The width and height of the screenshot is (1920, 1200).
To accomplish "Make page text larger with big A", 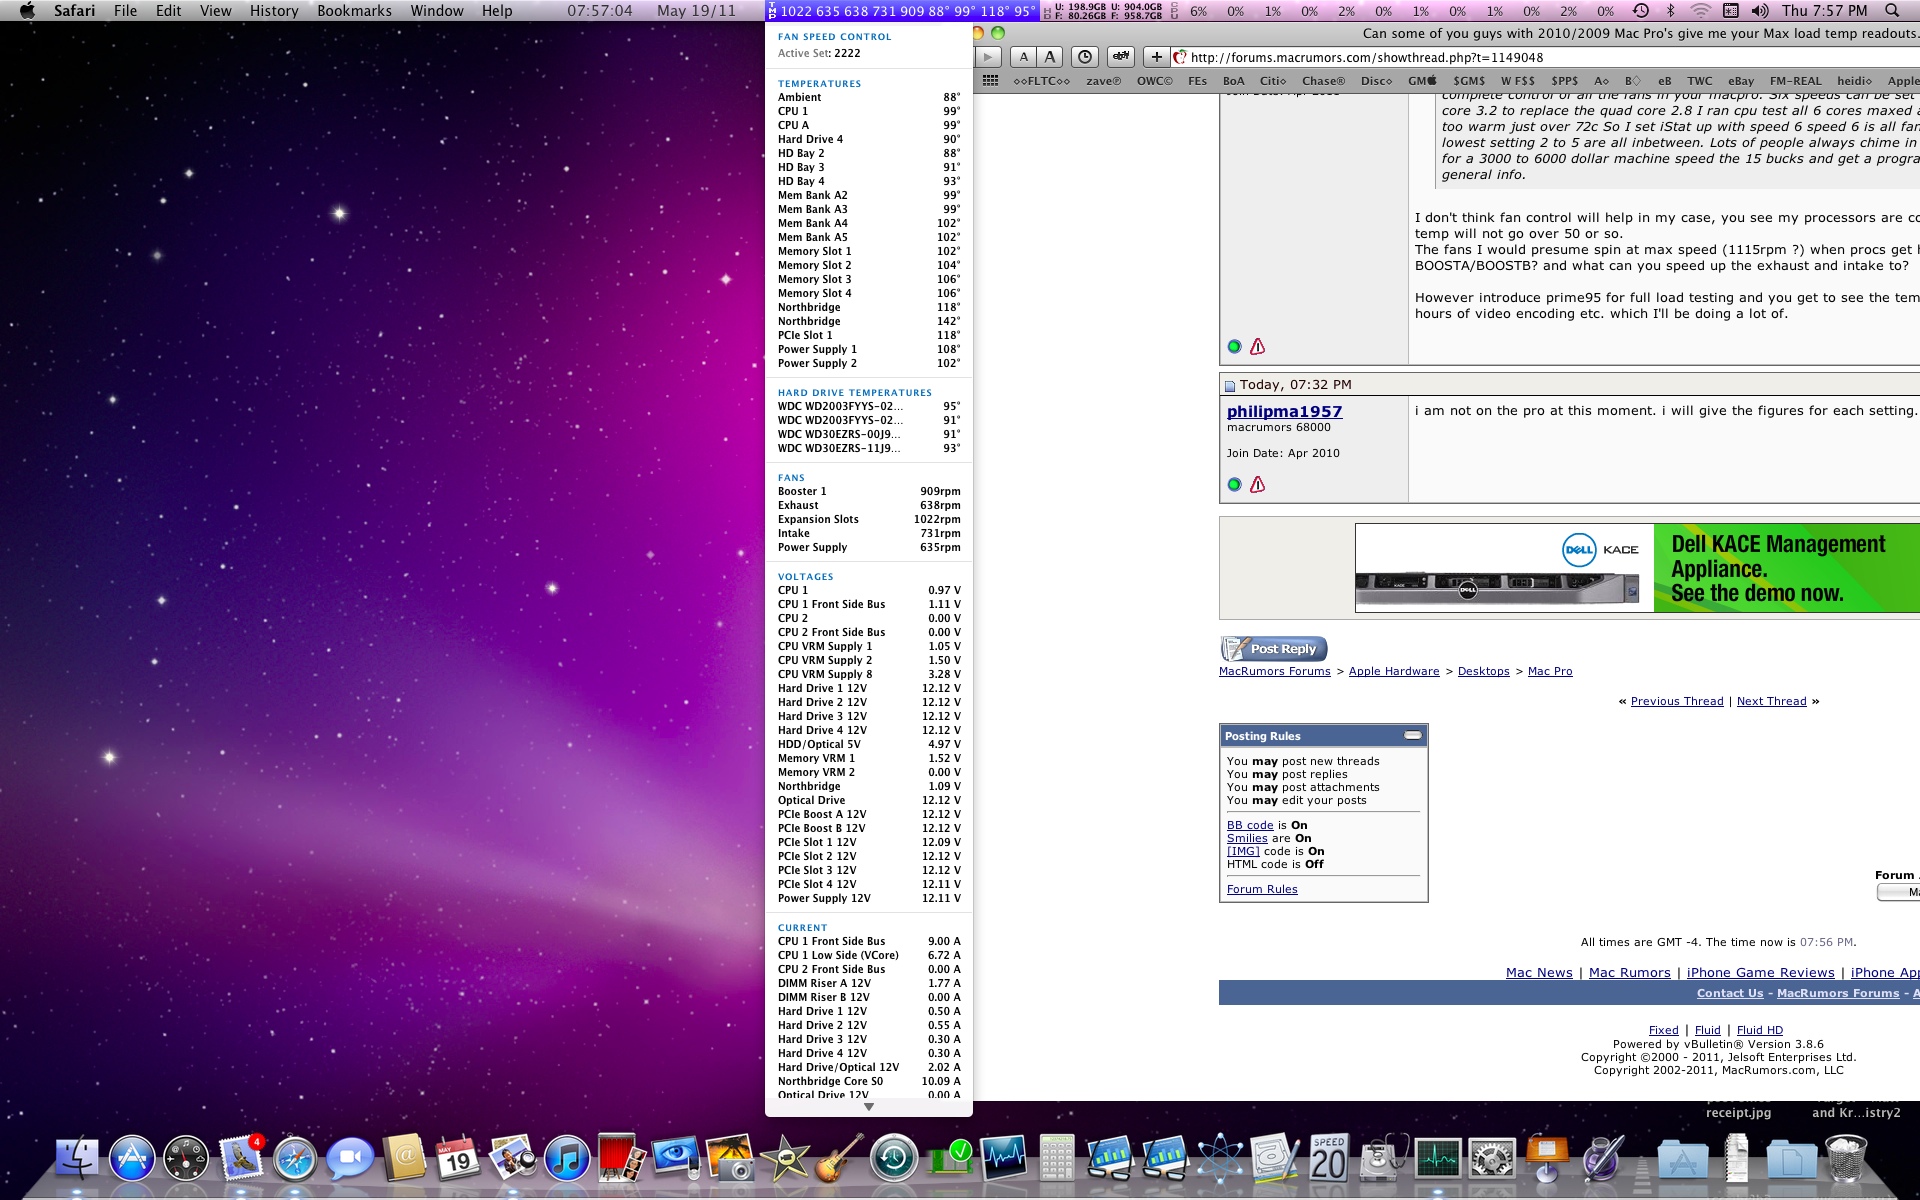I will [1049, 57].
